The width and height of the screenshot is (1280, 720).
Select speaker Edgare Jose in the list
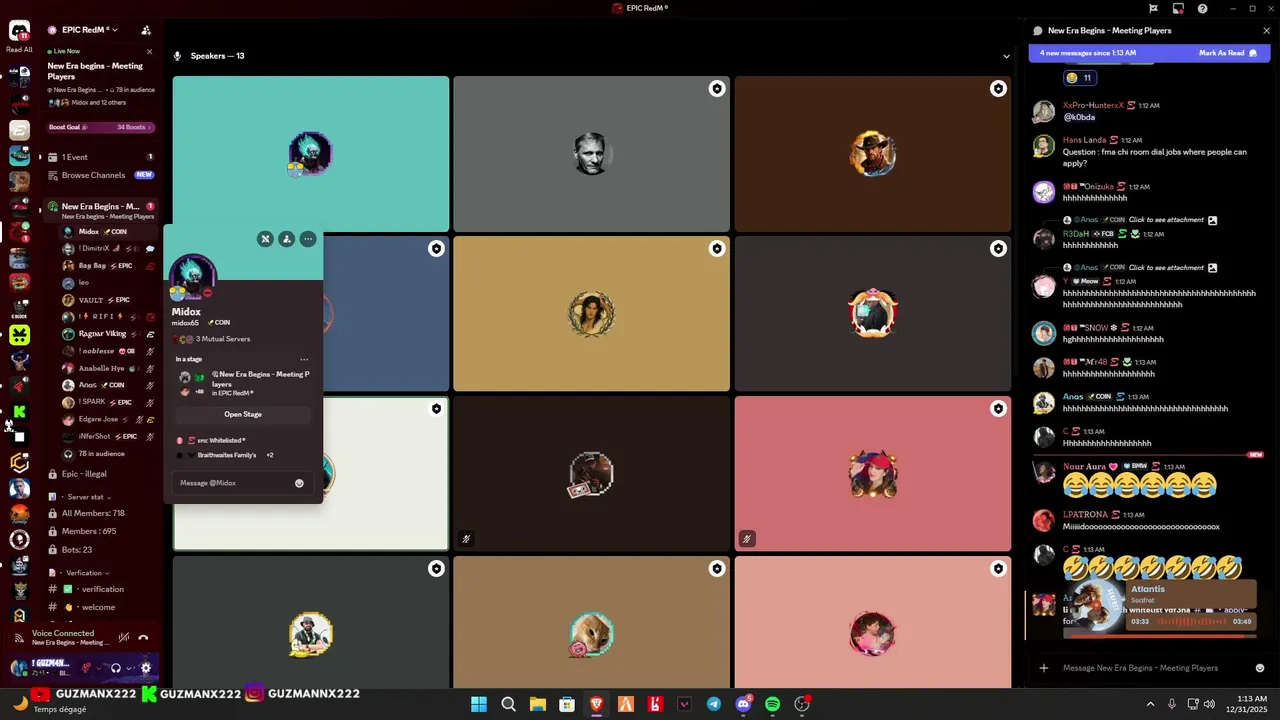click(108, 419)
